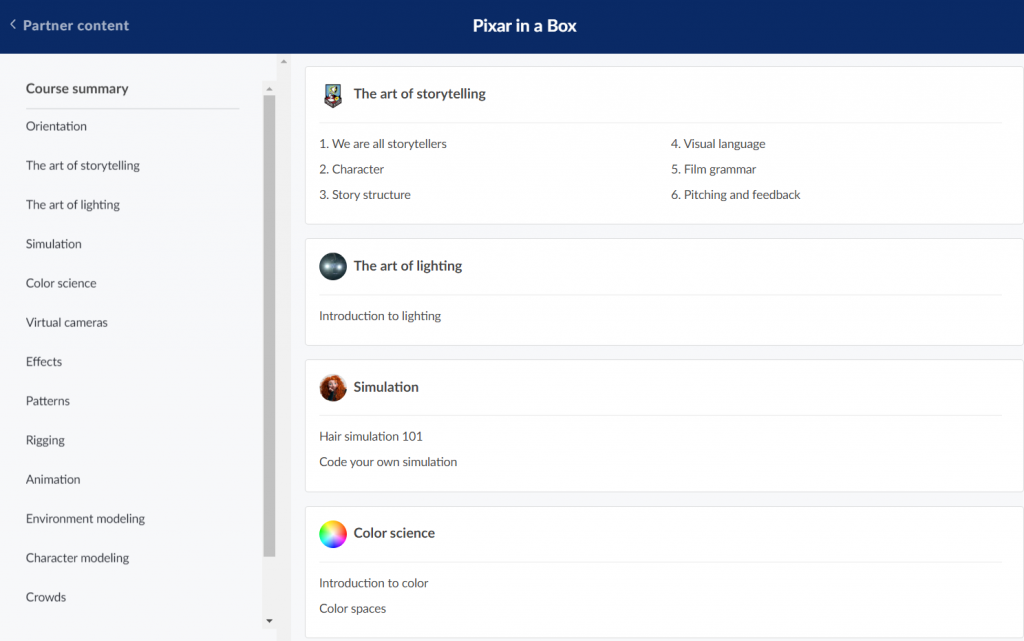
Task: Open the Introduction to lighting lesson
Action: coord(380,316)
